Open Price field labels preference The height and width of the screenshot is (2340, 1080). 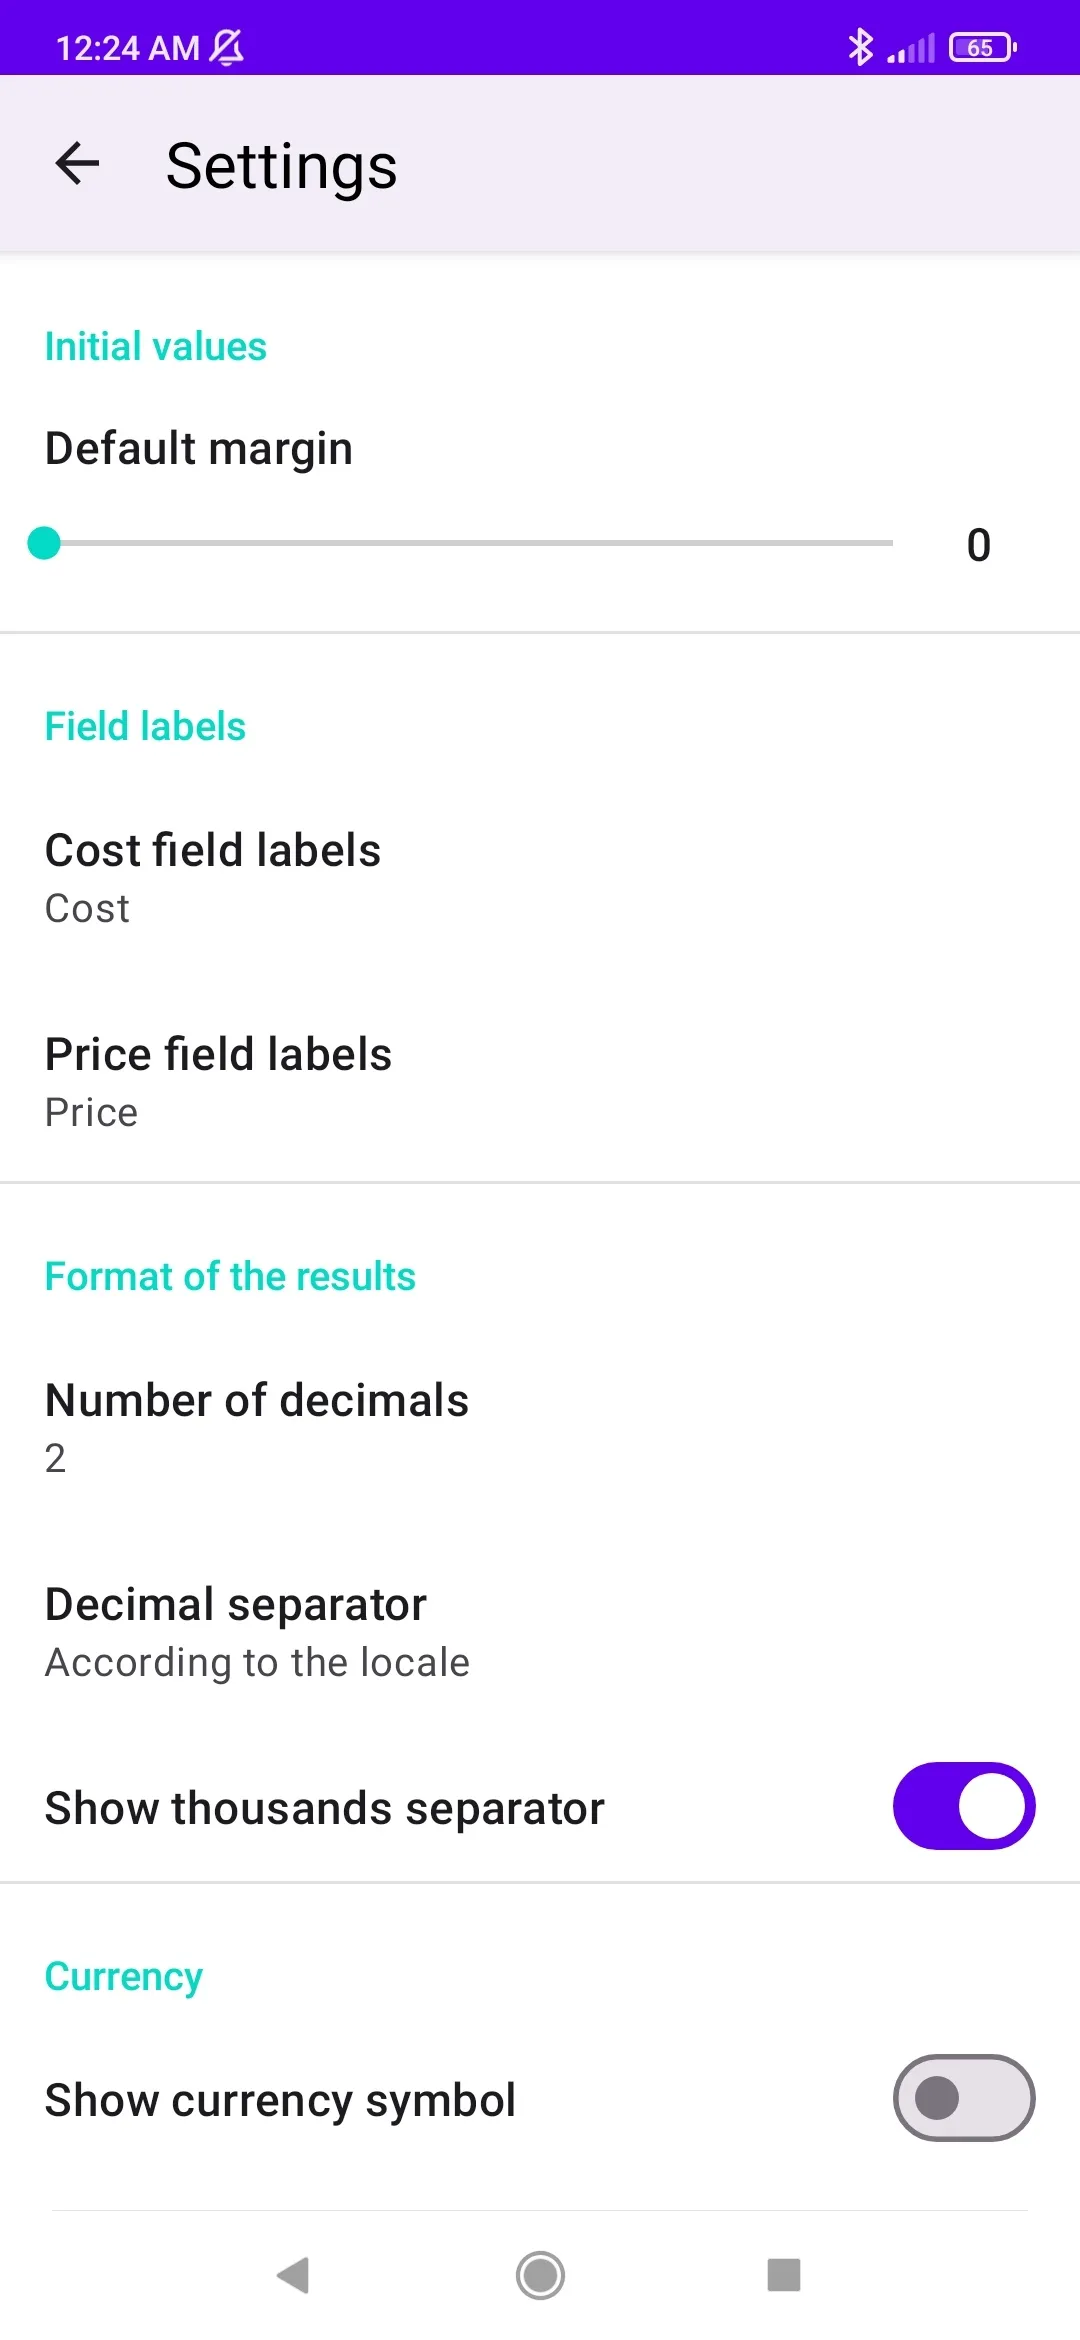click(x=540, y=1082)
